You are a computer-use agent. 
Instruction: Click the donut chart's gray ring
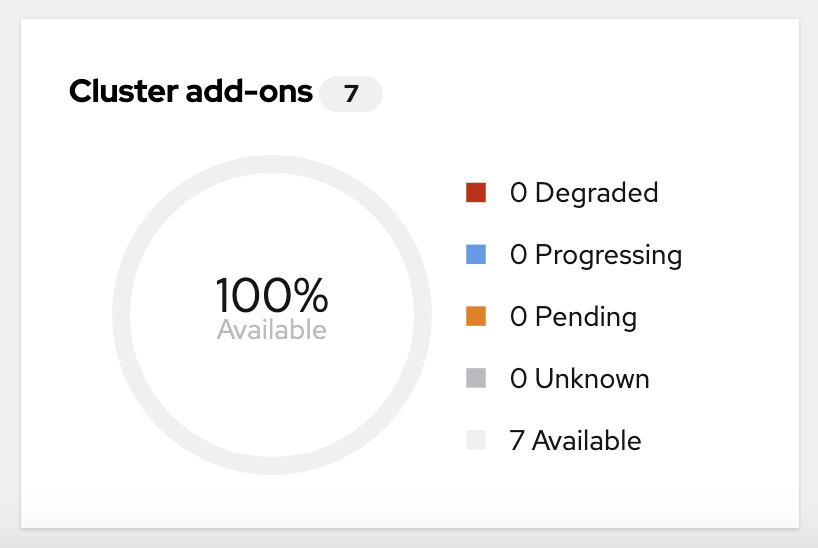[272, 165]
